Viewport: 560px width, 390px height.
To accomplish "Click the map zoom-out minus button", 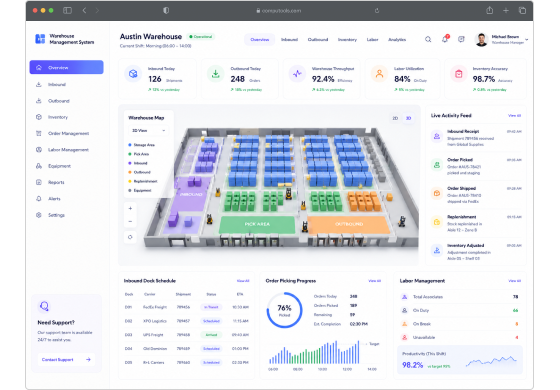I will pos(130,221).
